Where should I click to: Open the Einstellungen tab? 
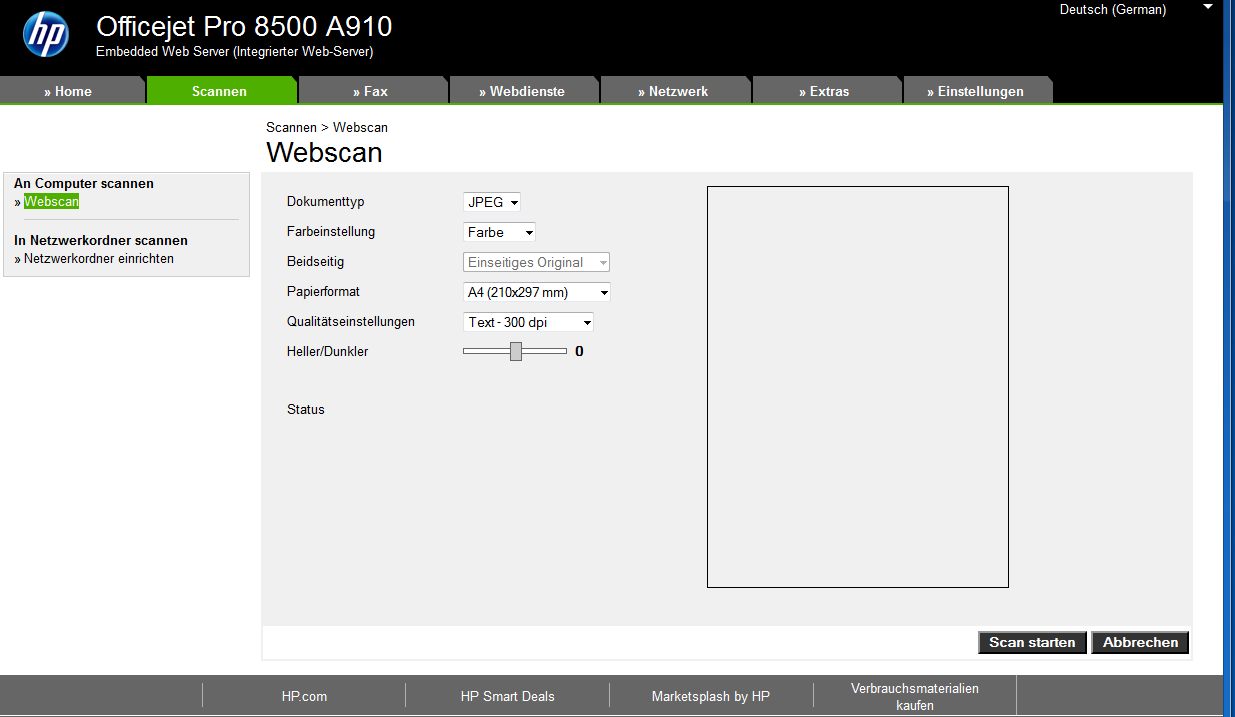(977, 91)
